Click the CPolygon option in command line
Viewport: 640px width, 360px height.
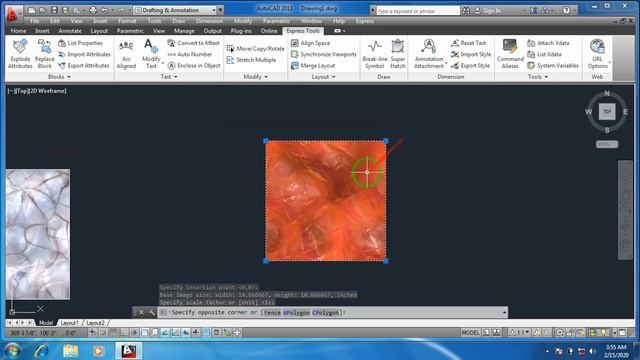(x=326, y=313)
